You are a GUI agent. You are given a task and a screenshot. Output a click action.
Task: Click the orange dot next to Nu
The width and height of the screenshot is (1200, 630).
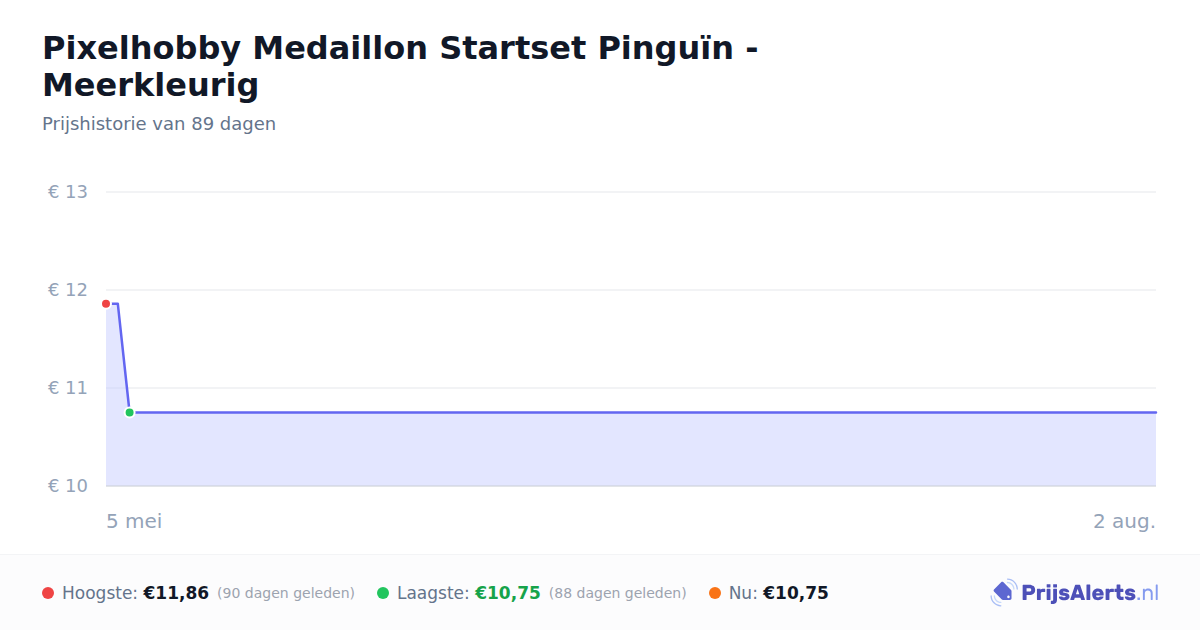click(x=715, y=593)
